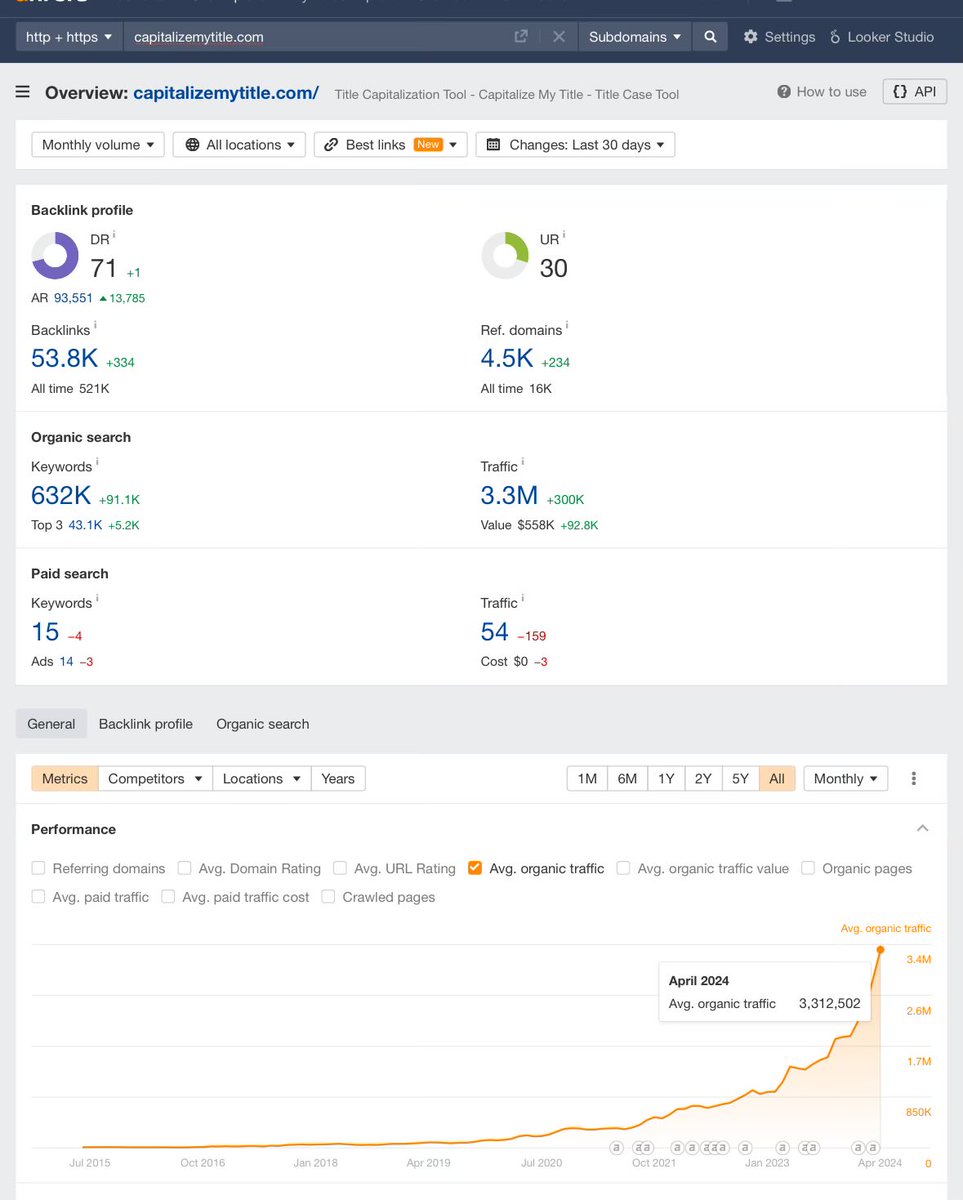This screenshot has height=1200, width=963.
Task: Click the Paid search Keywords info icon
Action: point(97,599)
